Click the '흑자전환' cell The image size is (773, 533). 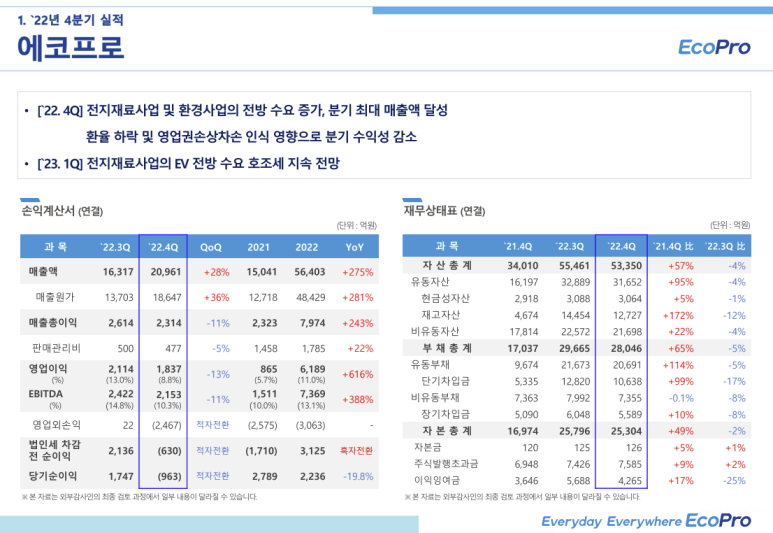click(356, 451)
